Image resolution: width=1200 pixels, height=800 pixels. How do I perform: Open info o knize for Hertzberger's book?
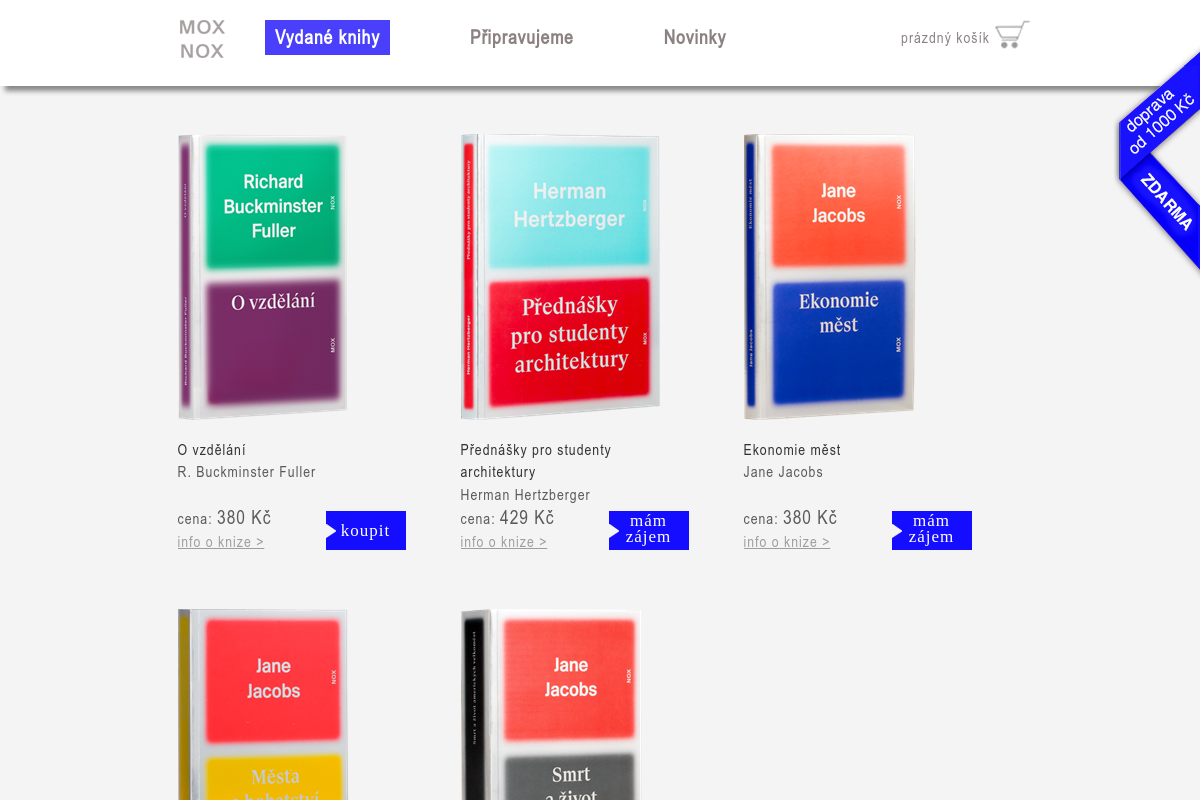(504, 542)
